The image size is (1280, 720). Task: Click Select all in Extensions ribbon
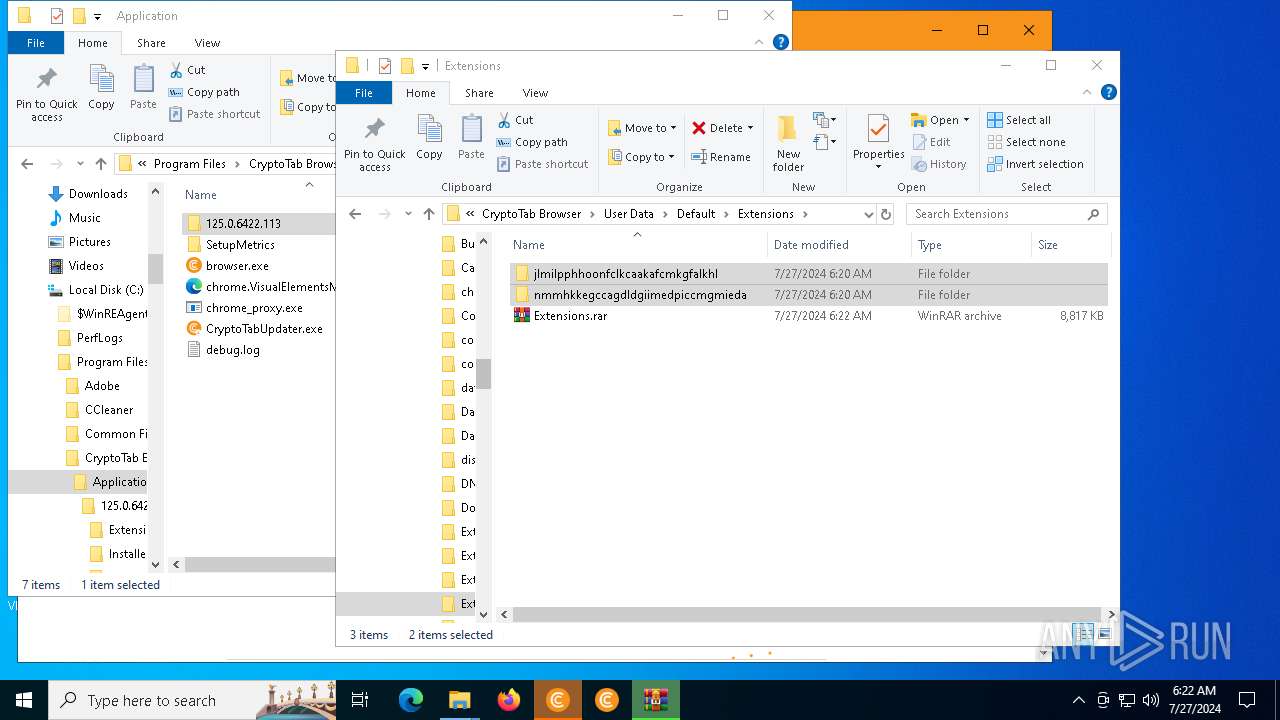click(x=1019, y=120)
